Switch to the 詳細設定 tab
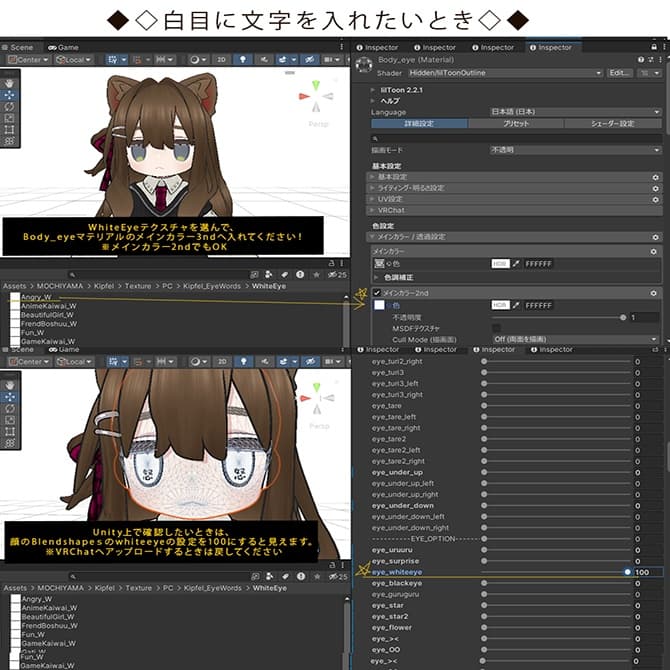 click(419, 123)
